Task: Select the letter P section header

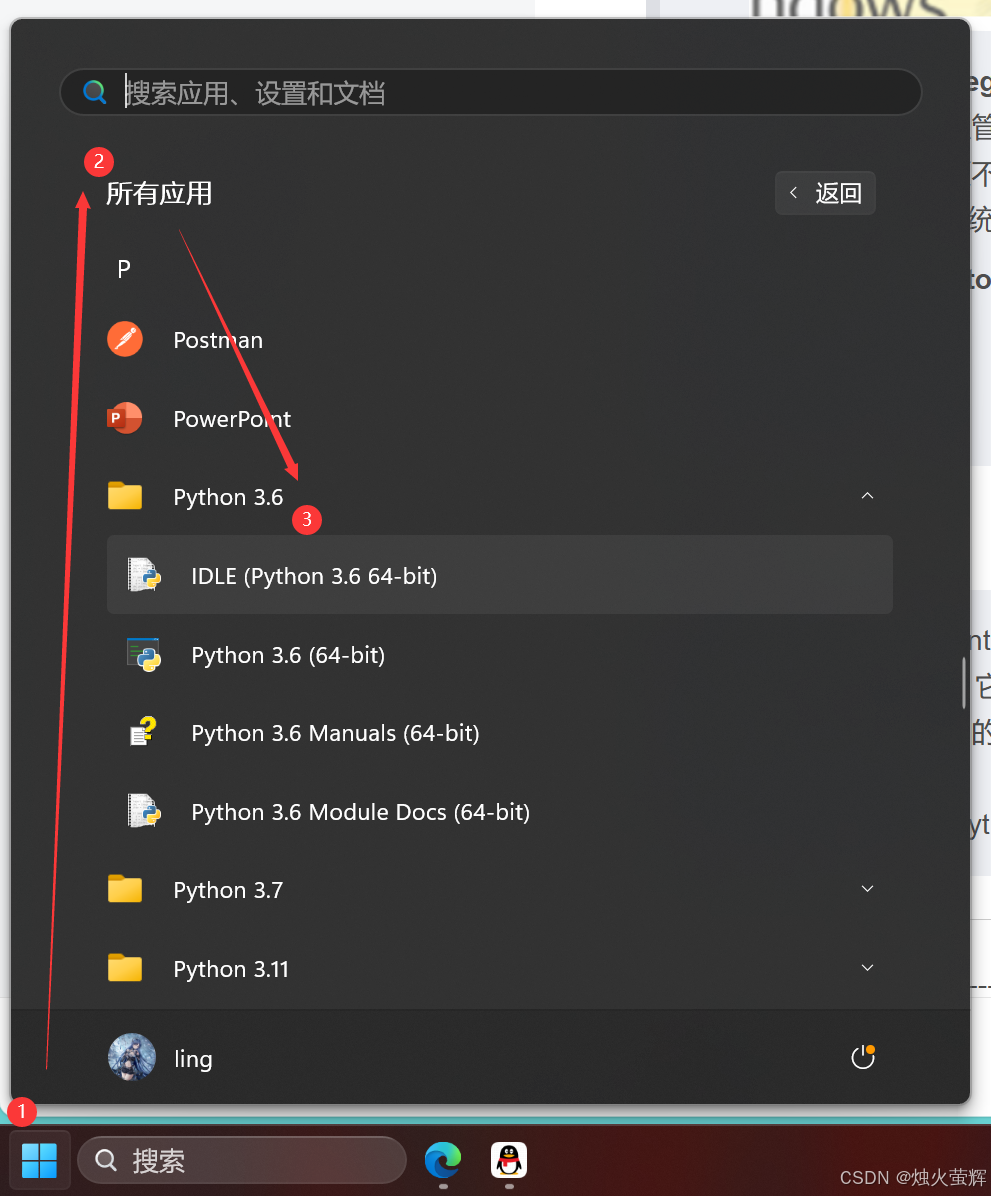Action: click(123, 268)
